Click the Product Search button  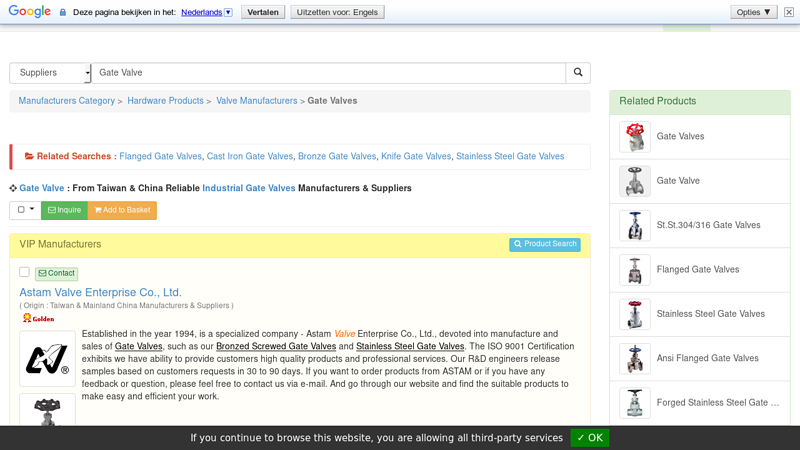point(544,244)
